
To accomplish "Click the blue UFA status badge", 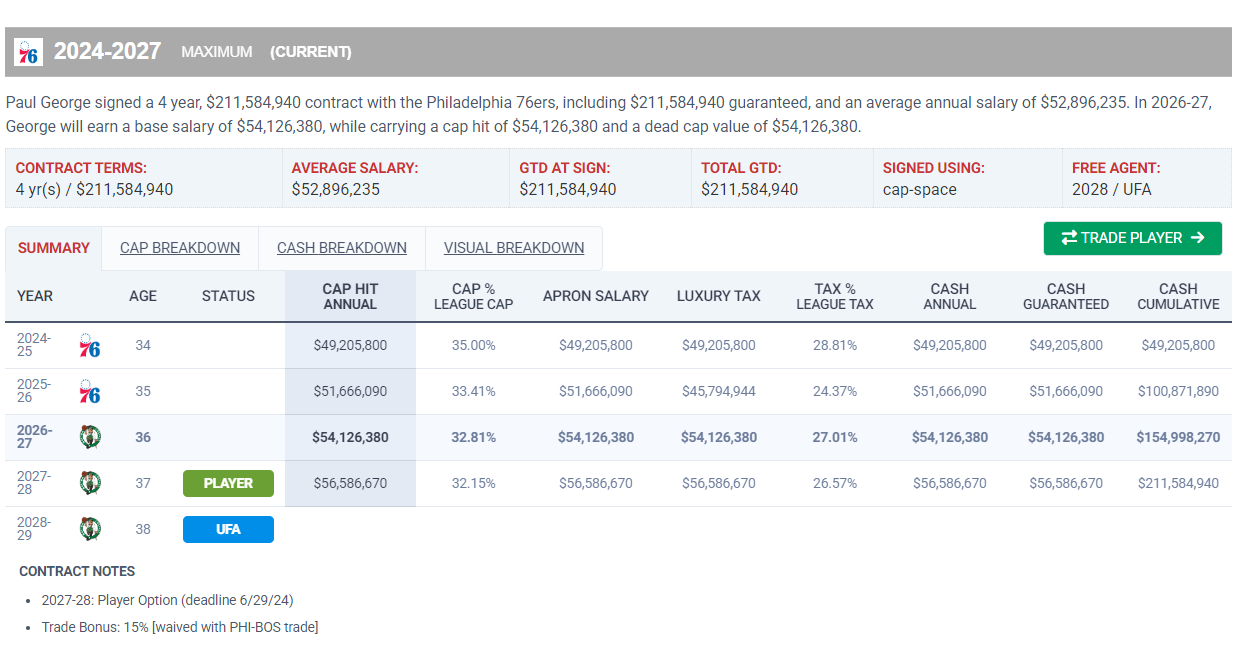I will click(x=228, y=529).
